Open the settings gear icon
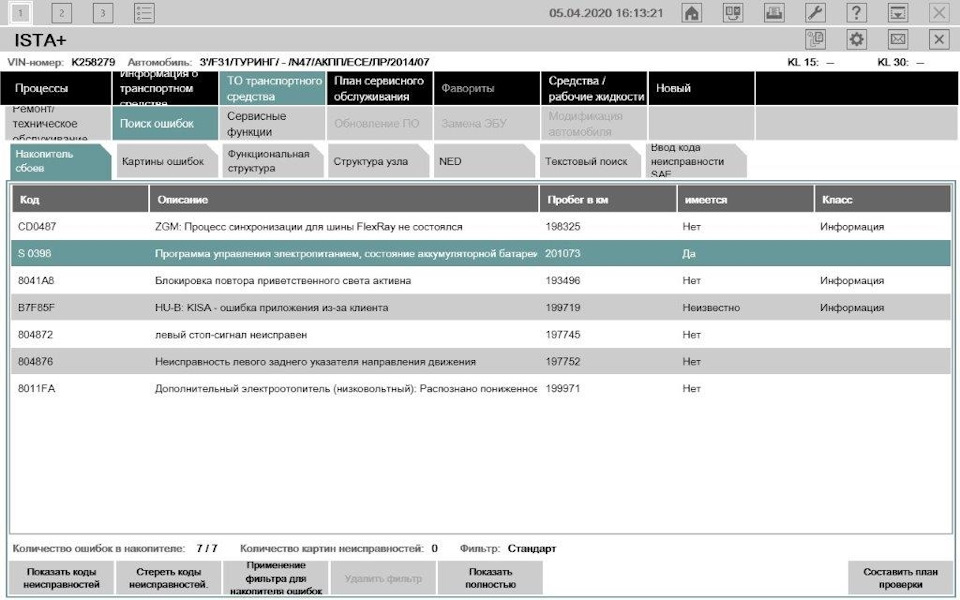Viewport: 960px width, 600px height. (857, 40)
